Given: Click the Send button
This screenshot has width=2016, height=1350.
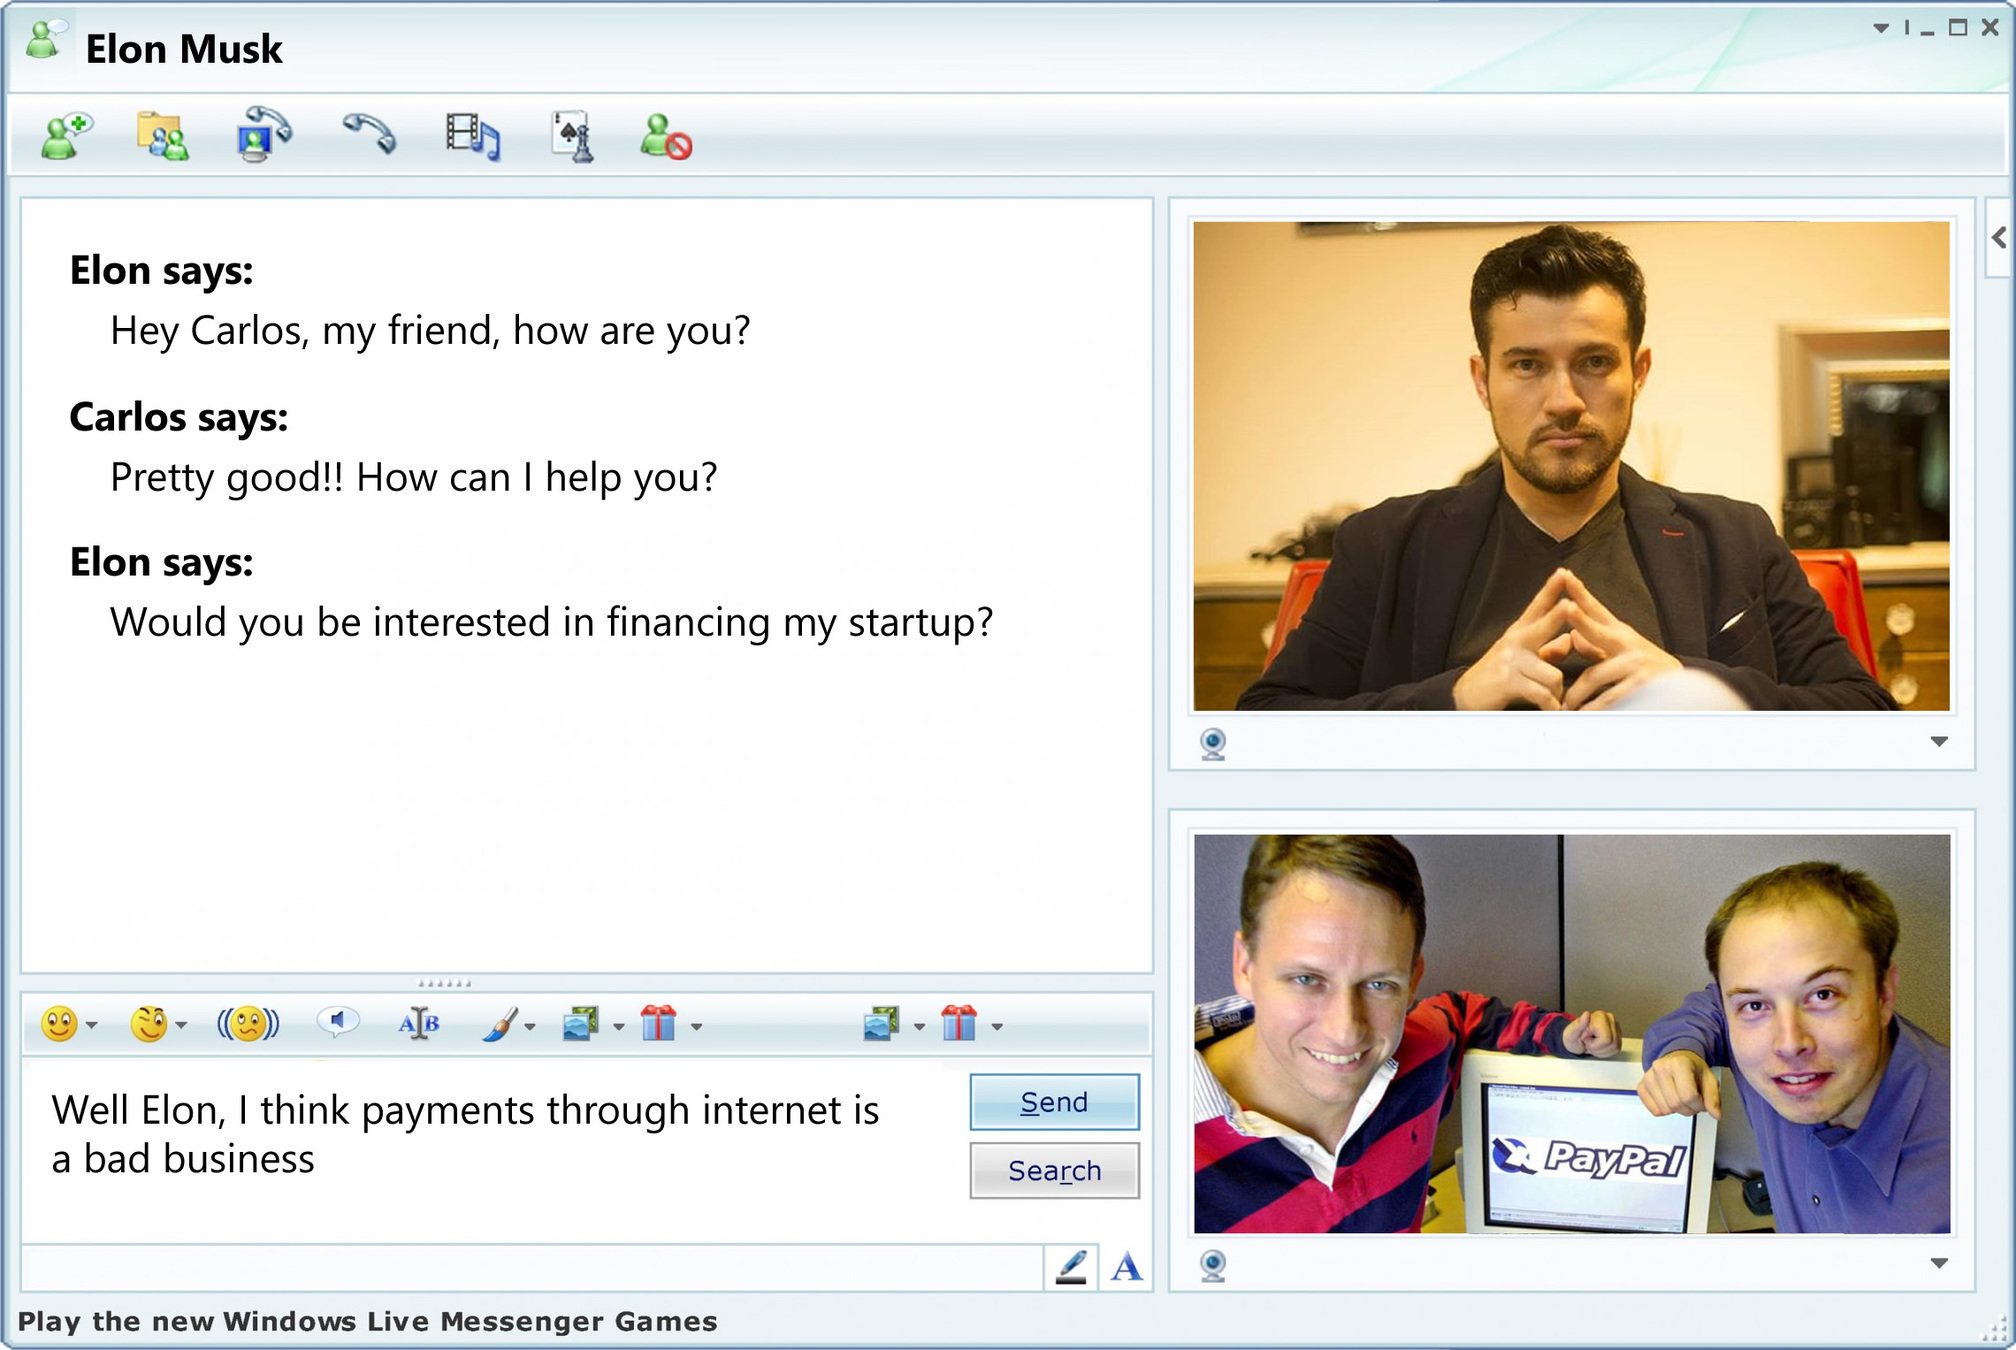Looking at the screenshot, I should pos(1054,1102).
